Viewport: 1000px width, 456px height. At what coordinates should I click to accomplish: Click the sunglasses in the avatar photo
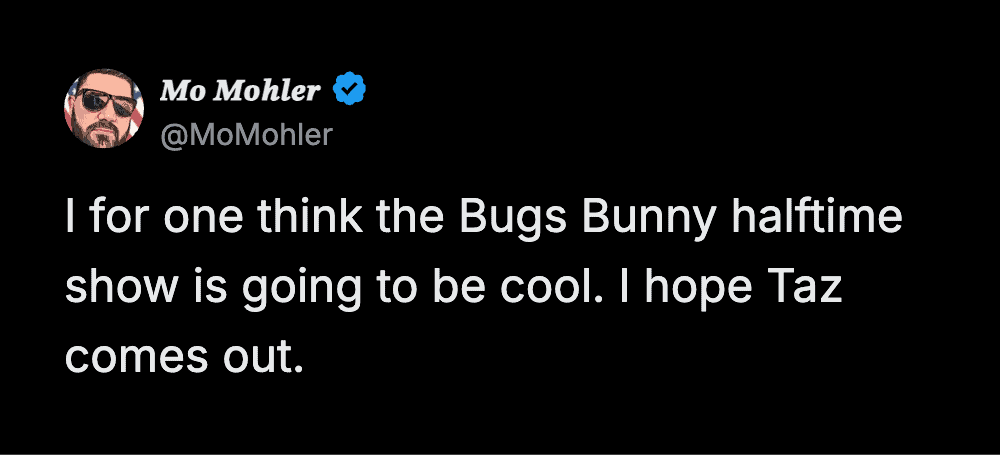(x=104, y=100)
